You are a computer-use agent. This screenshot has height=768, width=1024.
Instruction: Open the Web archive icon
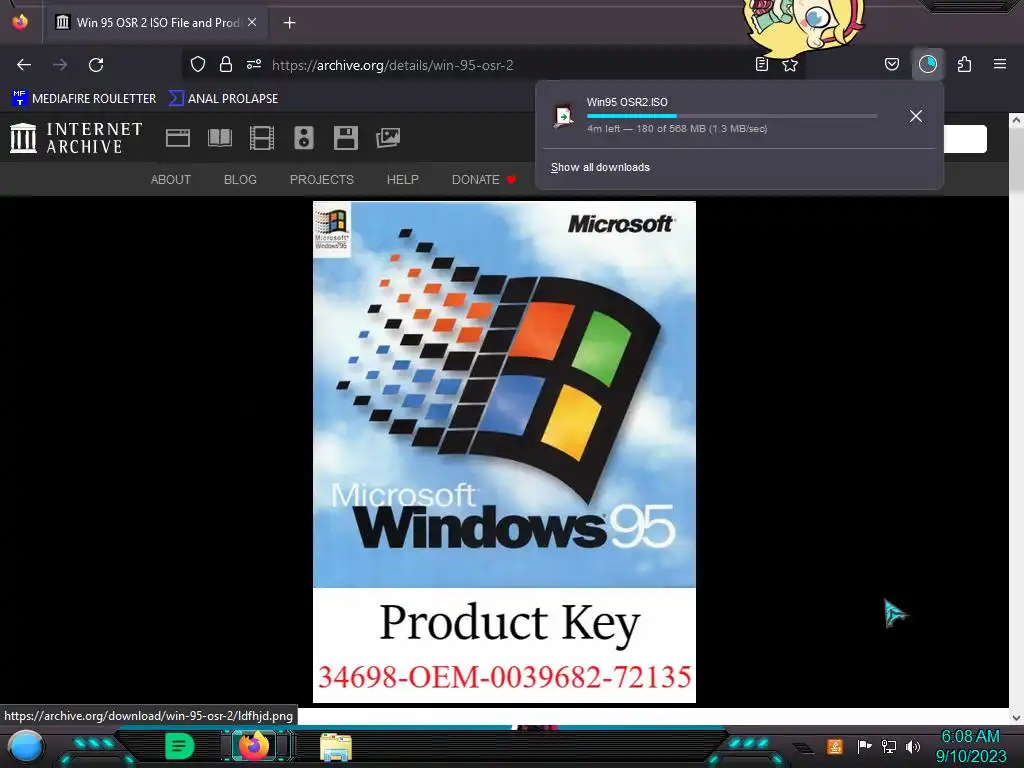tap(178, 138)
